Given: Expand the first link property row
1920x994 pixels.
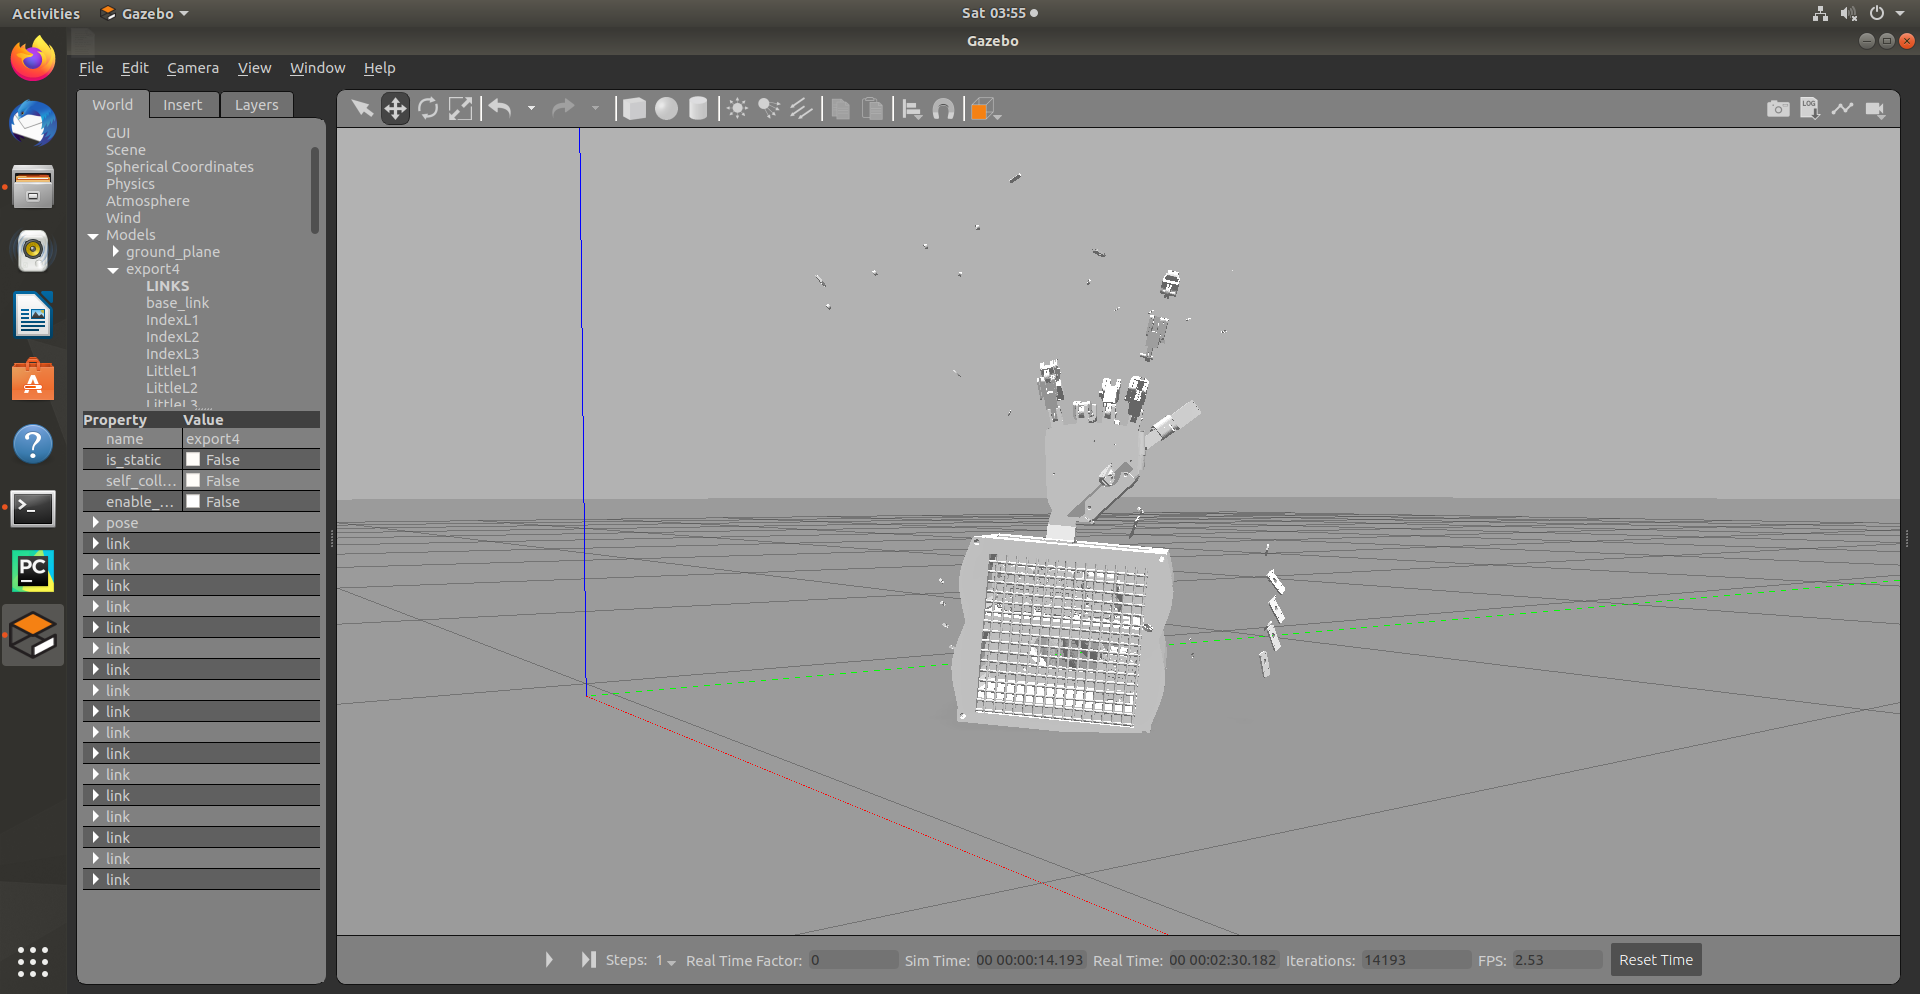Looking at the screenshot, I should click(96, 544).
